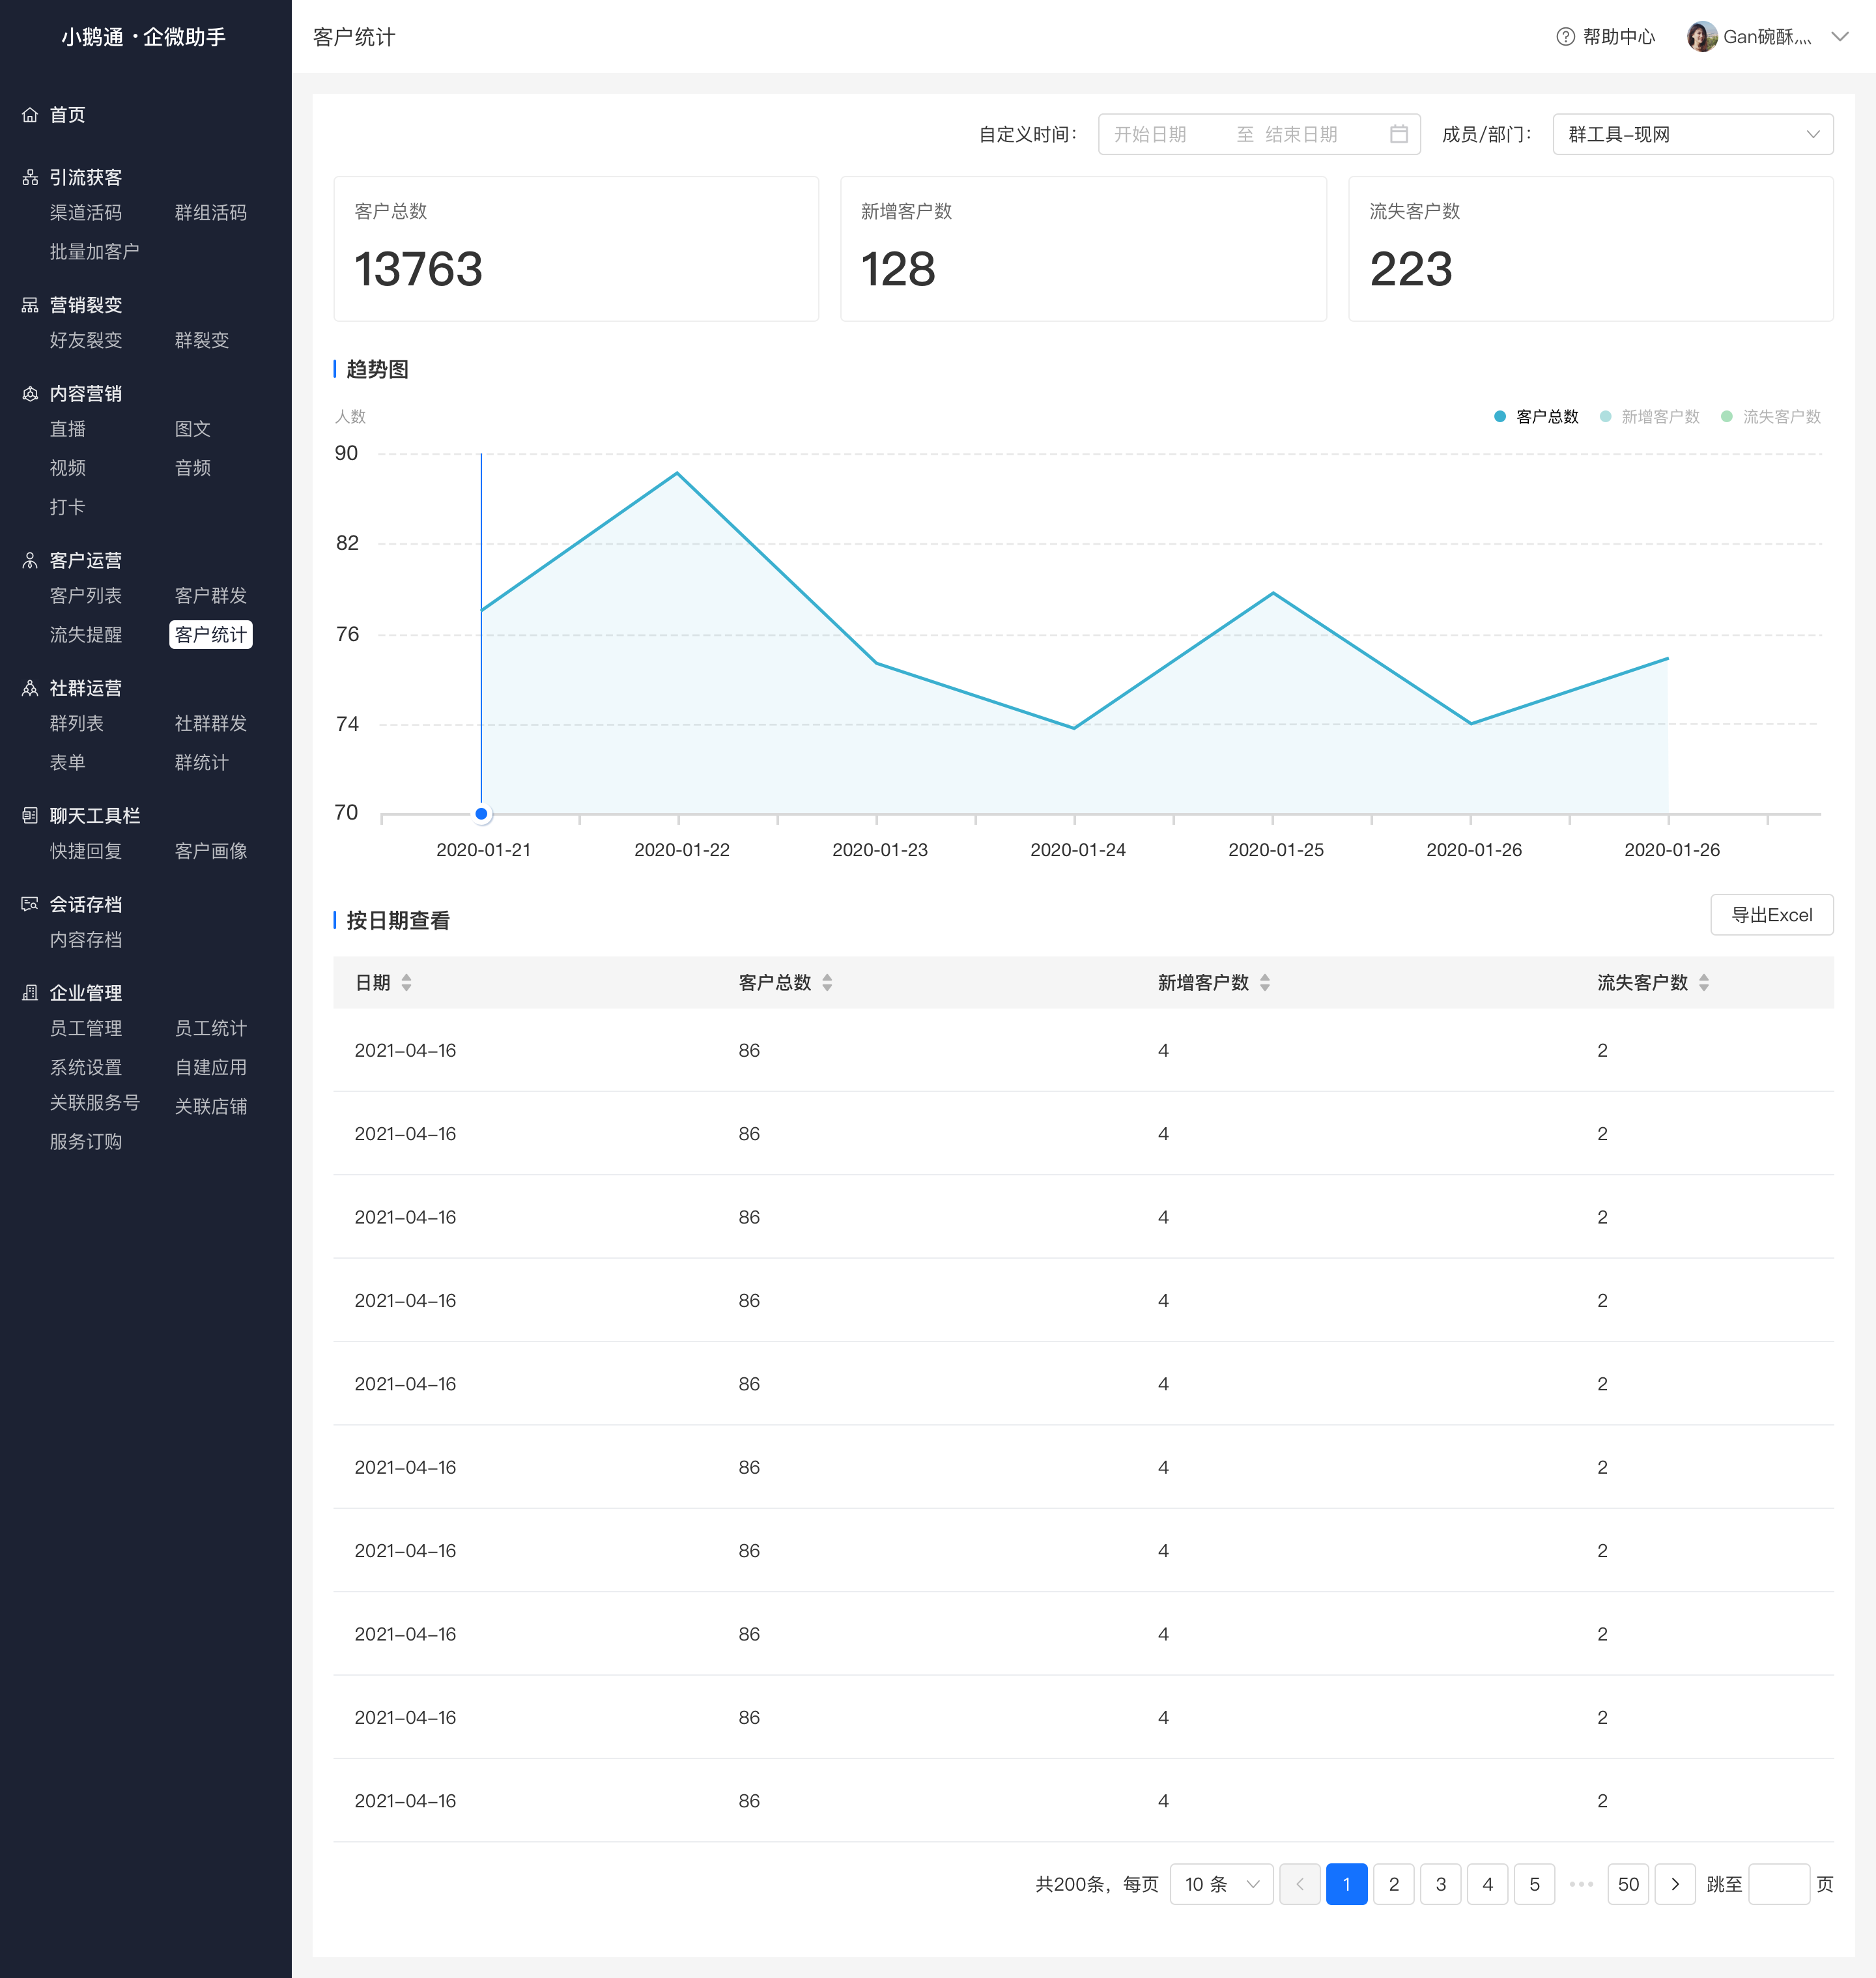Screen dimensions: 1876x1978
Task: Sort the table by 日期 column
Action: click(406, 983)
